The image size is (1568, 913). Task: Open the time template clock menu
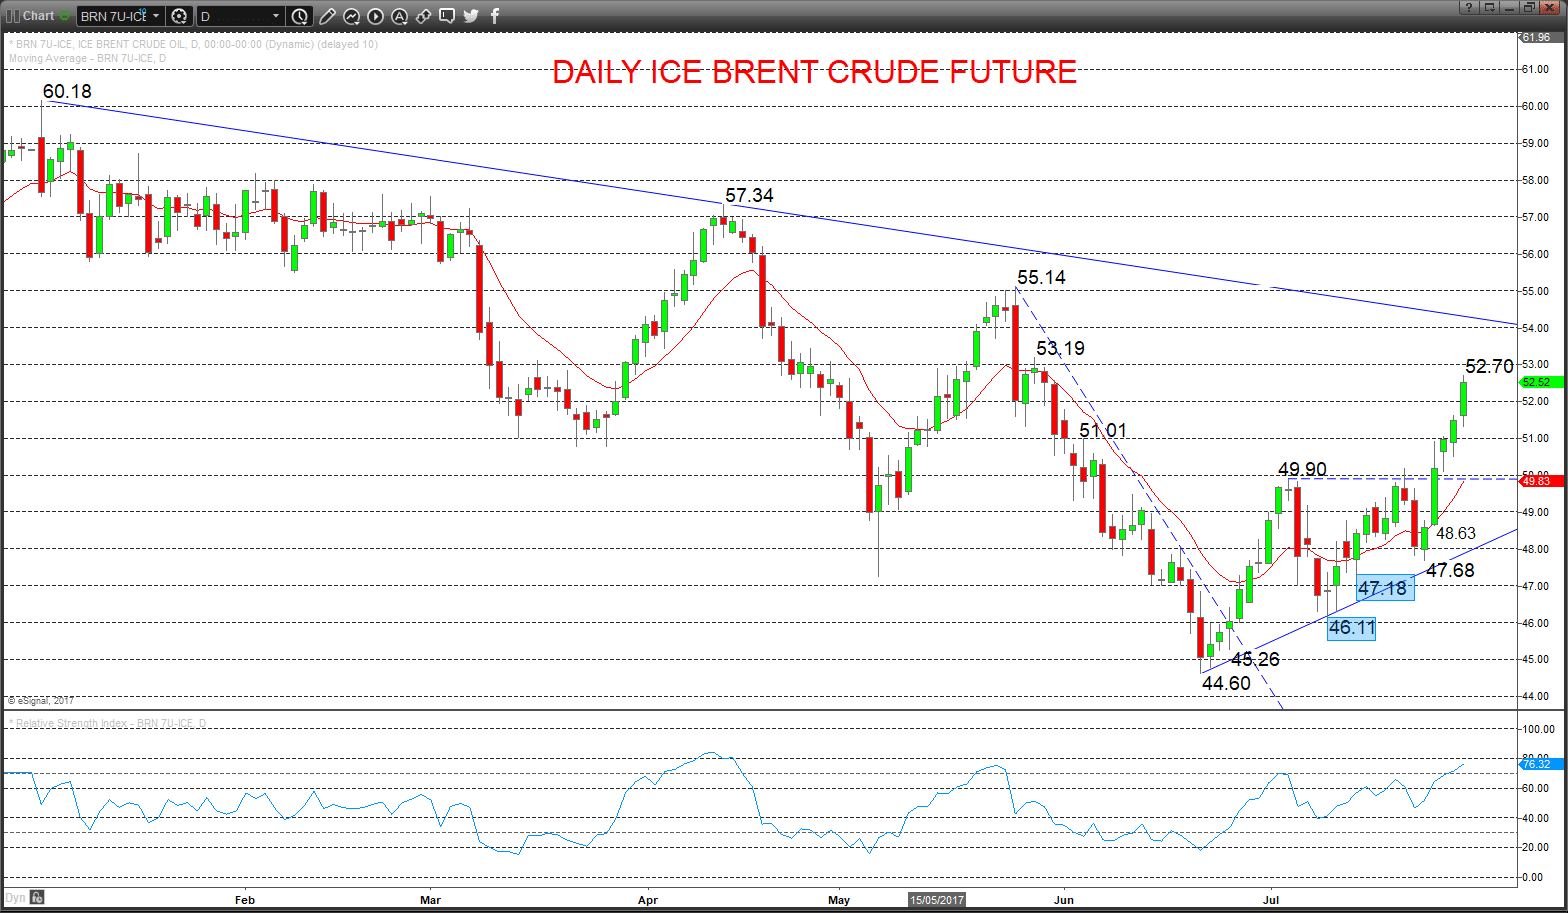[x=300, y=16]
